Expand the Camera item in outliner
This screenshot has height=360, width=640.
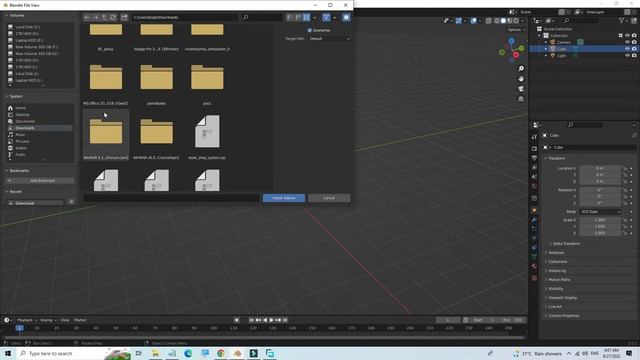[546, 42]
